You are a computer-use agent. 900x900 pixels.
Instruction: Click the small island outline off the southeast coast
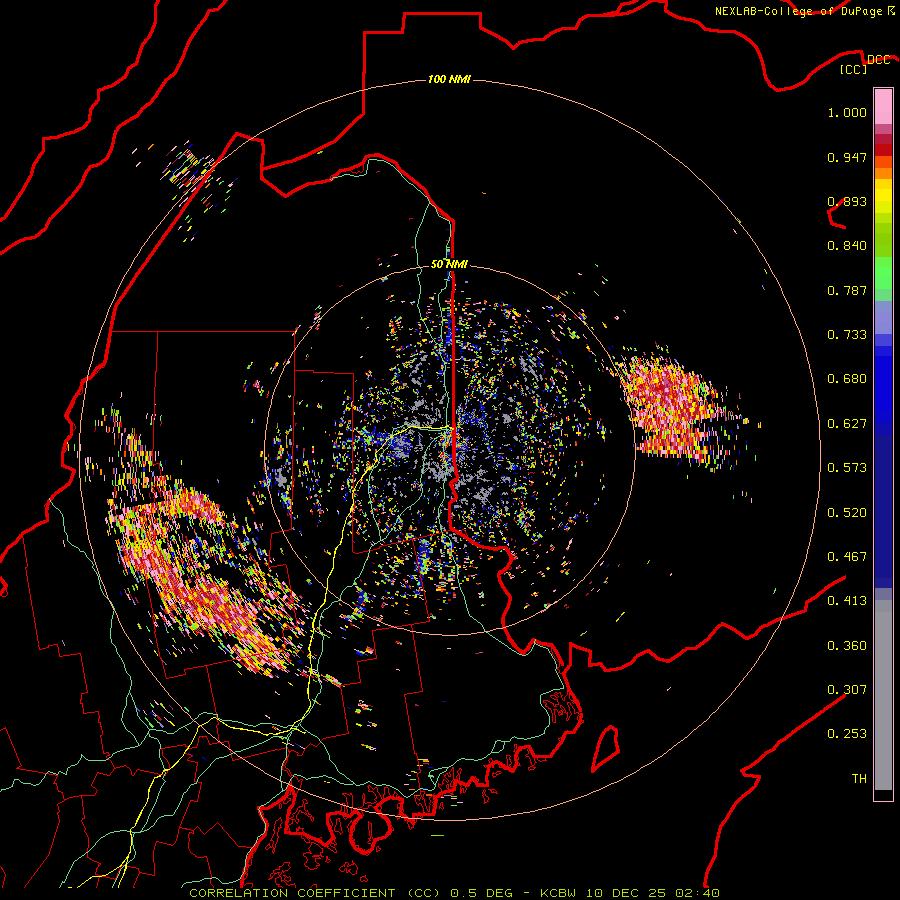click(606, 748)
